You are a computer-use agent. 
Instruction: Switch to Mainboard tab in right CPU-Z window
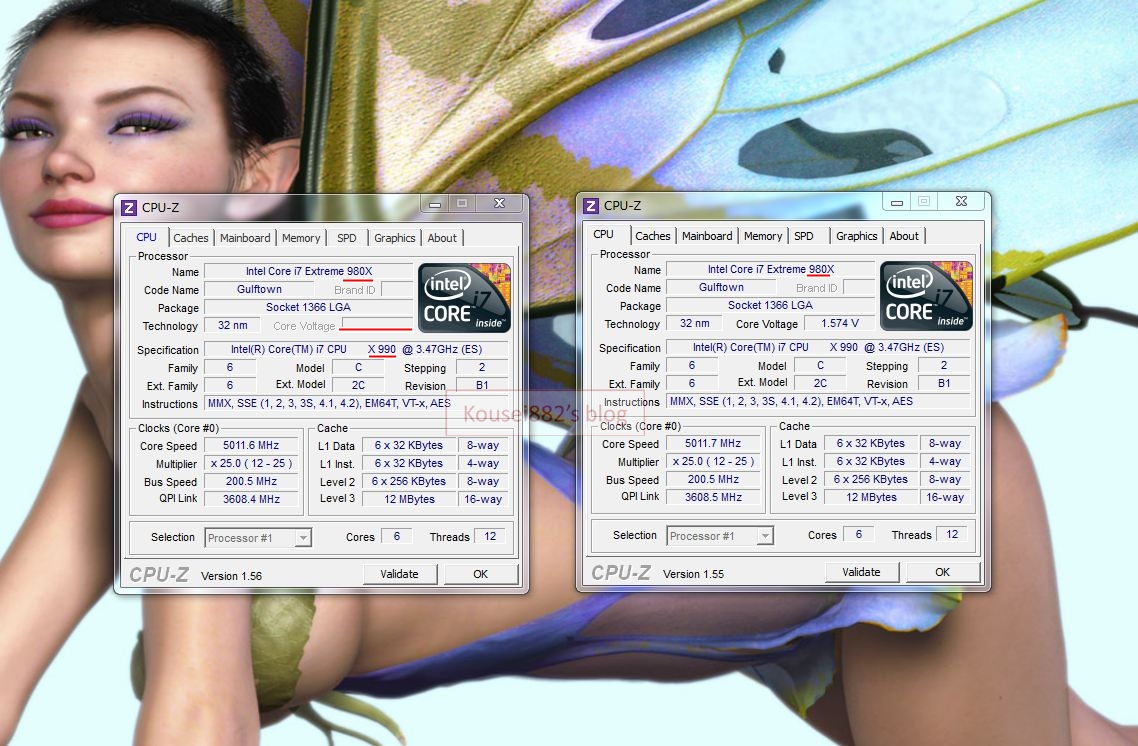click(707, 236)
